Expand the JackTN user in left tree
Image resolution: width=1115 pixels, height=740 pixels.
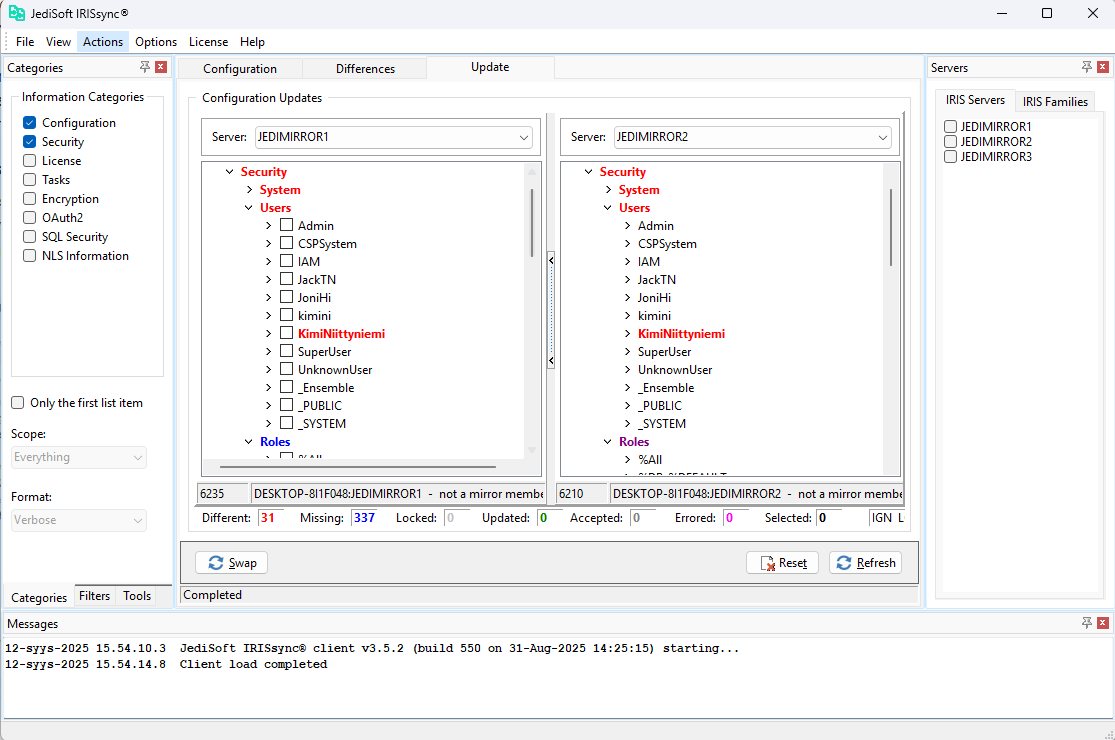click(268, 279)
